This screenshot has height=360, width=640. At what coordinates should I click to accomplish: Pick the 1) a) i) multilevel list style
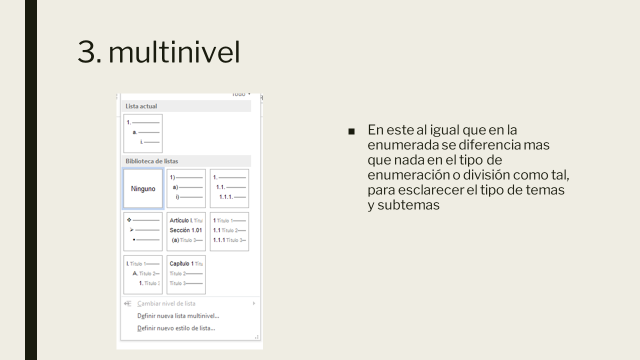(x=186, y=189)
